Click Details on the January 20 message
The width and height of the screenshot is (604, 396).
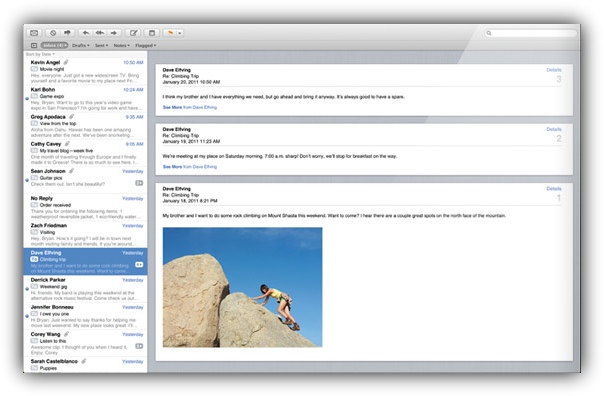[554, 70]
